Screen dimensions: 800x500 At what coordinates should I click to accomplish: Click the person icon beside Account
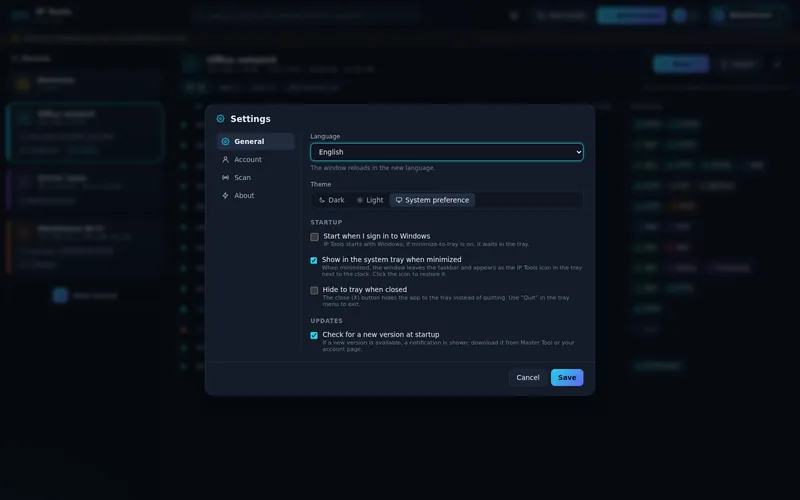(225, 160)
